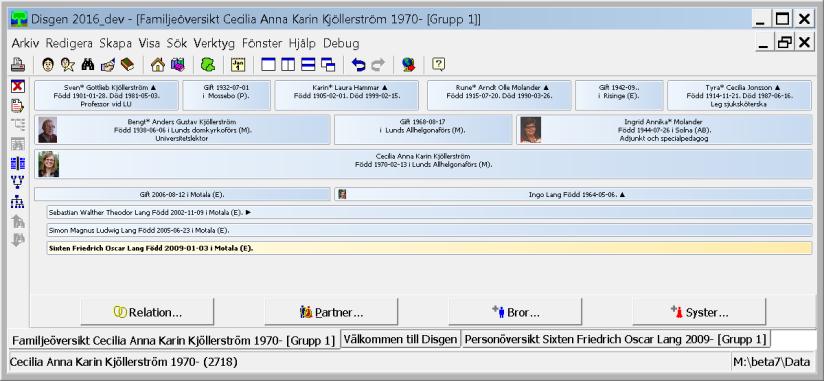Click Ingrid Annika Molander's photo
The image size is (824, 381).
[530, 130]
